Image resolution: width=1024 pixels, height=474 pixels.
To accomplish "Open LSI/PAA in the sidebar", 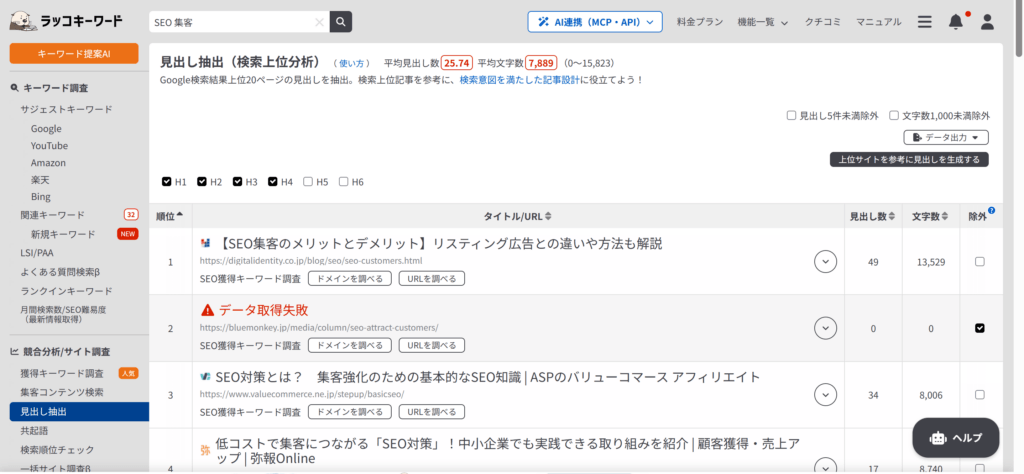I will [x=37, y=253].
